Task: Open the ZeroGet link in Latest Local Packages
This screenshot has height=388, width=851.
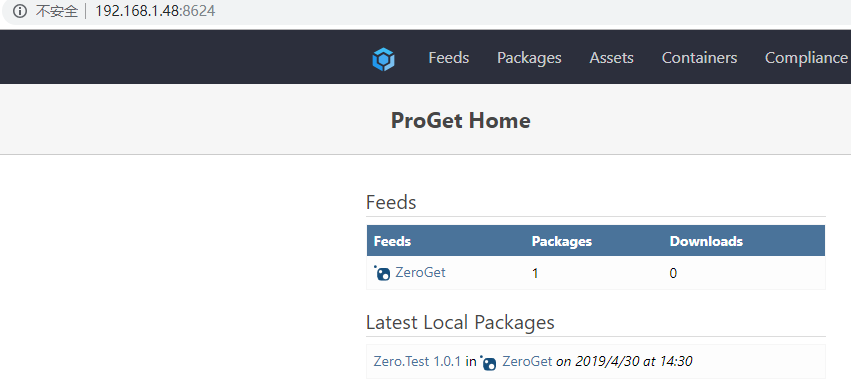Action: [527, 361]
